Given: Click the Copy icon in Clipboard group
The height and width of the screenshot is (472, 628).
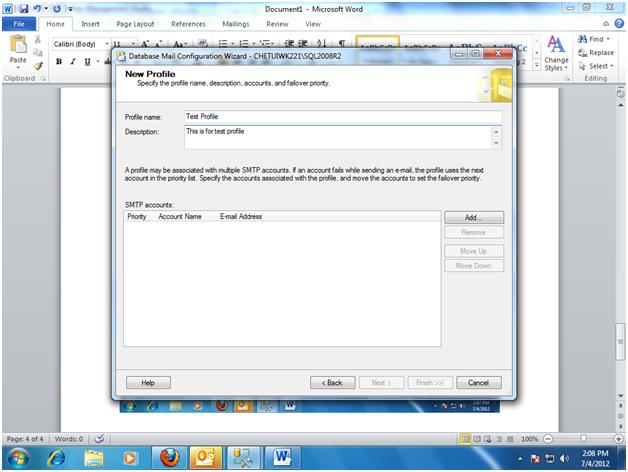Looking at the screenshot, I should pyautogui.click(x=38, y=52).
